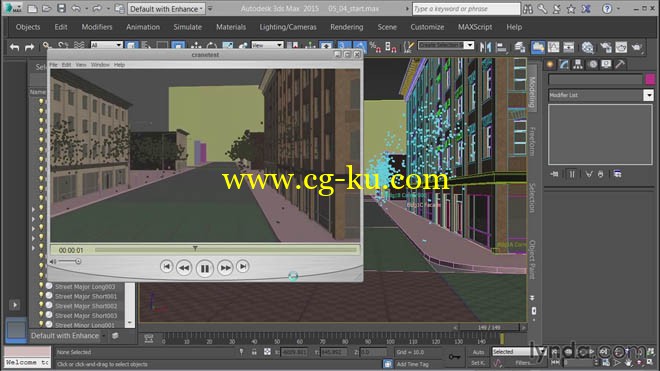Open the Objects menu
660x371 pixels.
click(x=28, y=27)
